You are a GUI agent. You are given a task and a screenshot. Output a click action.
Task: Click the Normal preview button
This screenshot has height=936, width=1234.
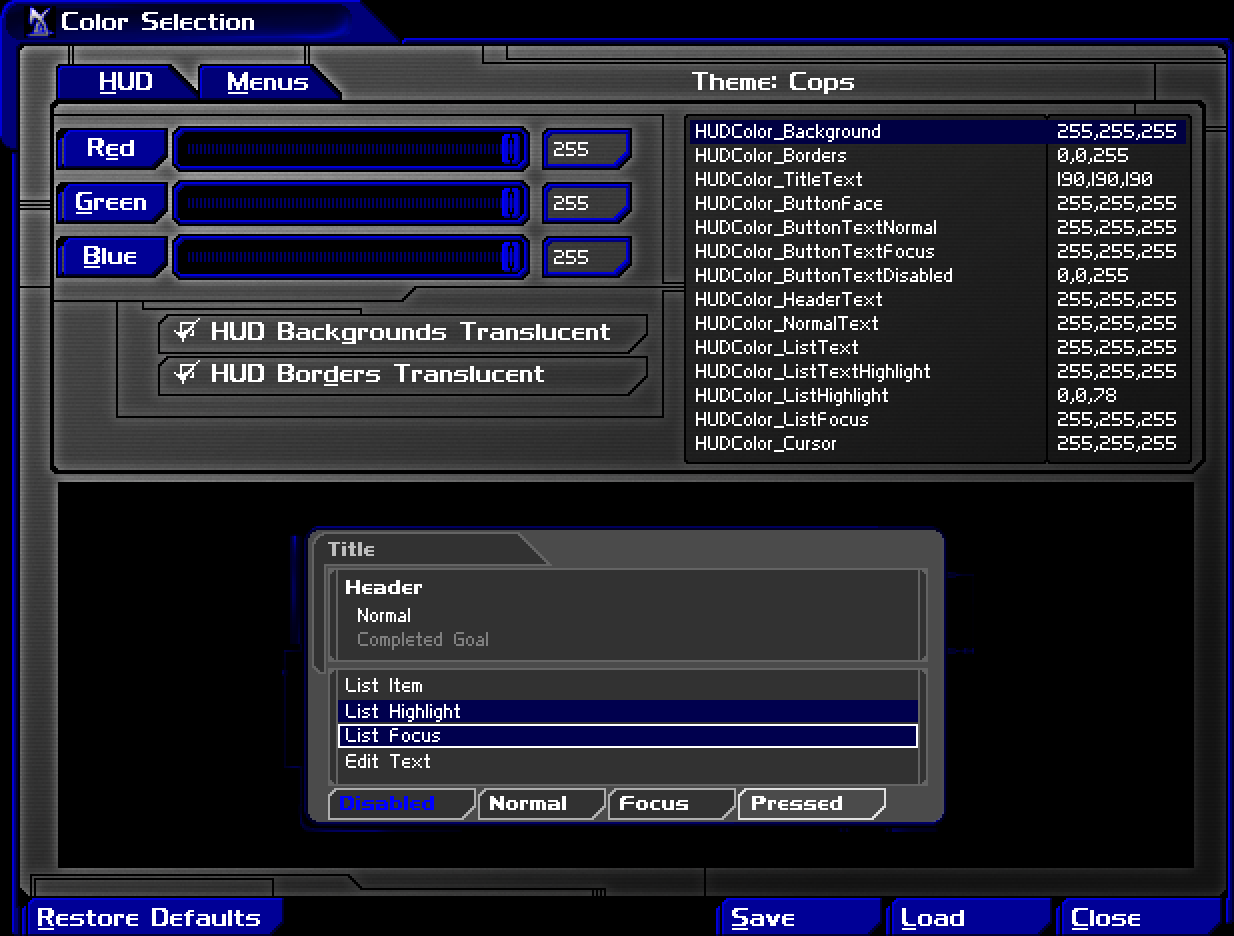click(x=542, y=803)
